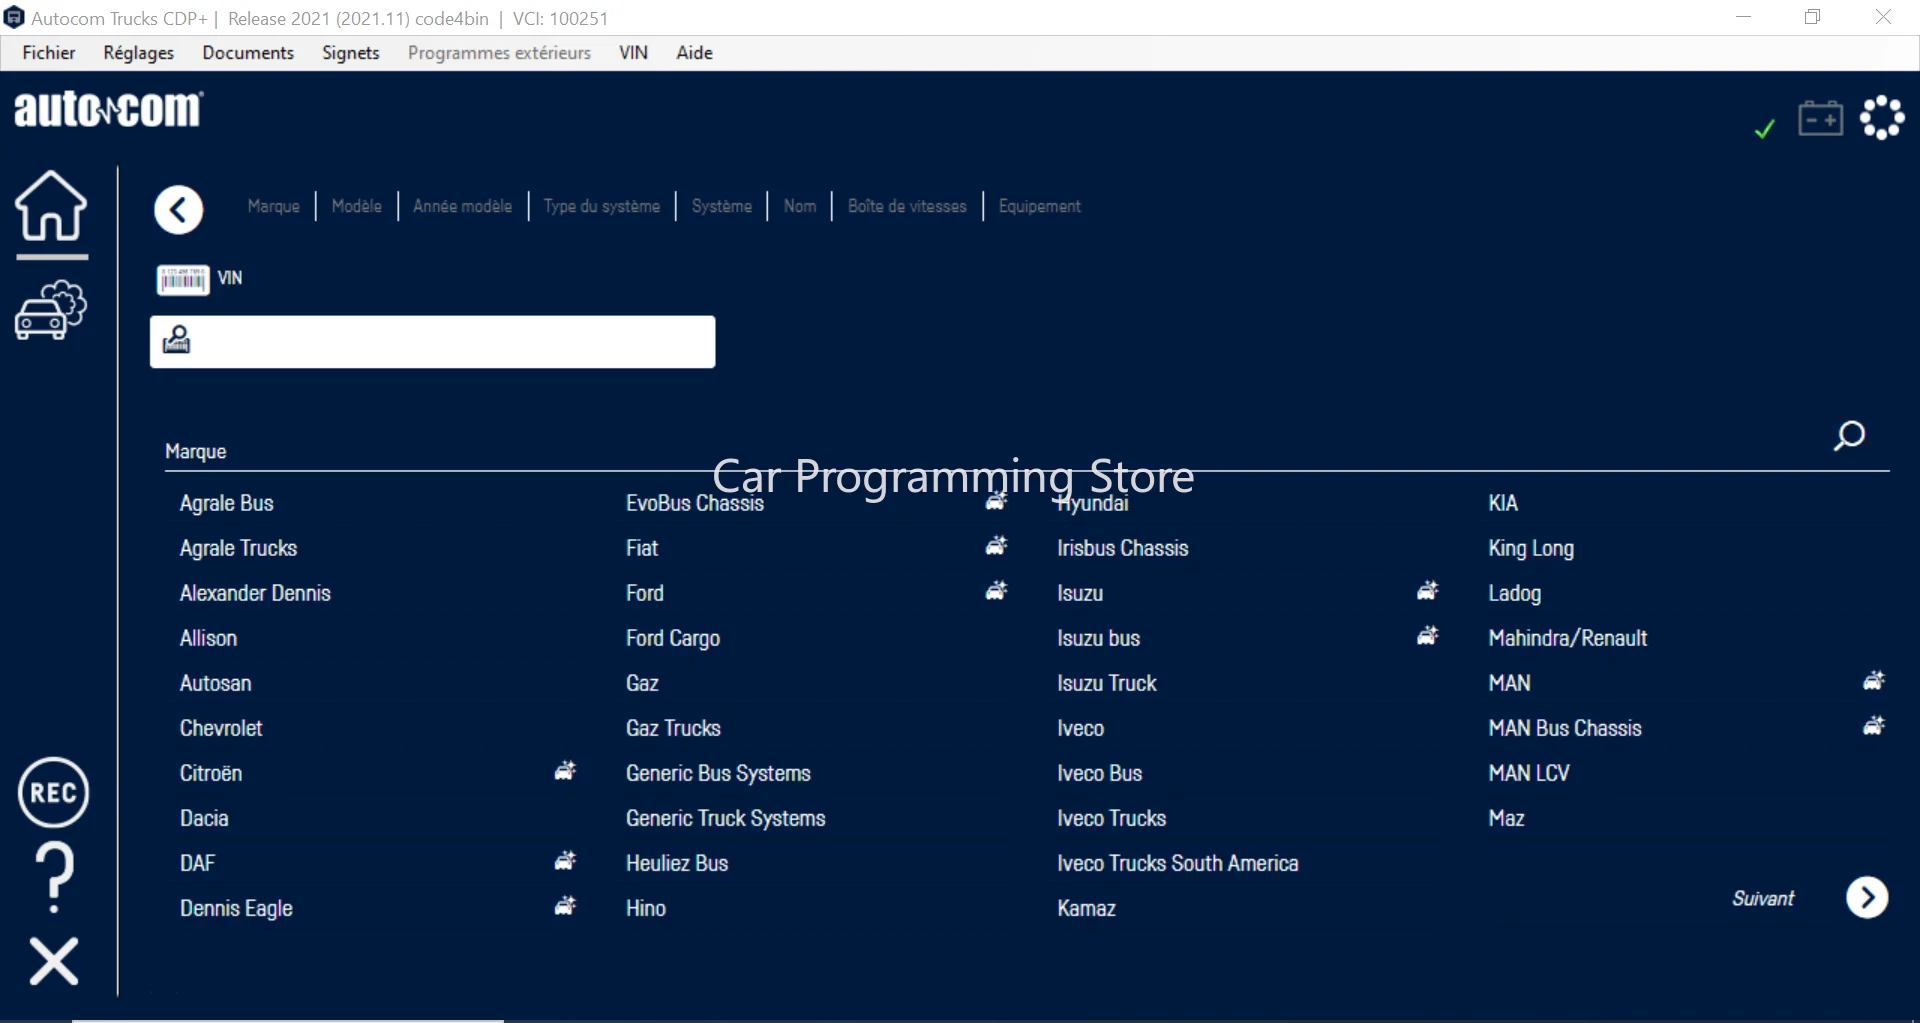Click the car icon beside MAN
The image size is (1920, 1023).
1874,681
